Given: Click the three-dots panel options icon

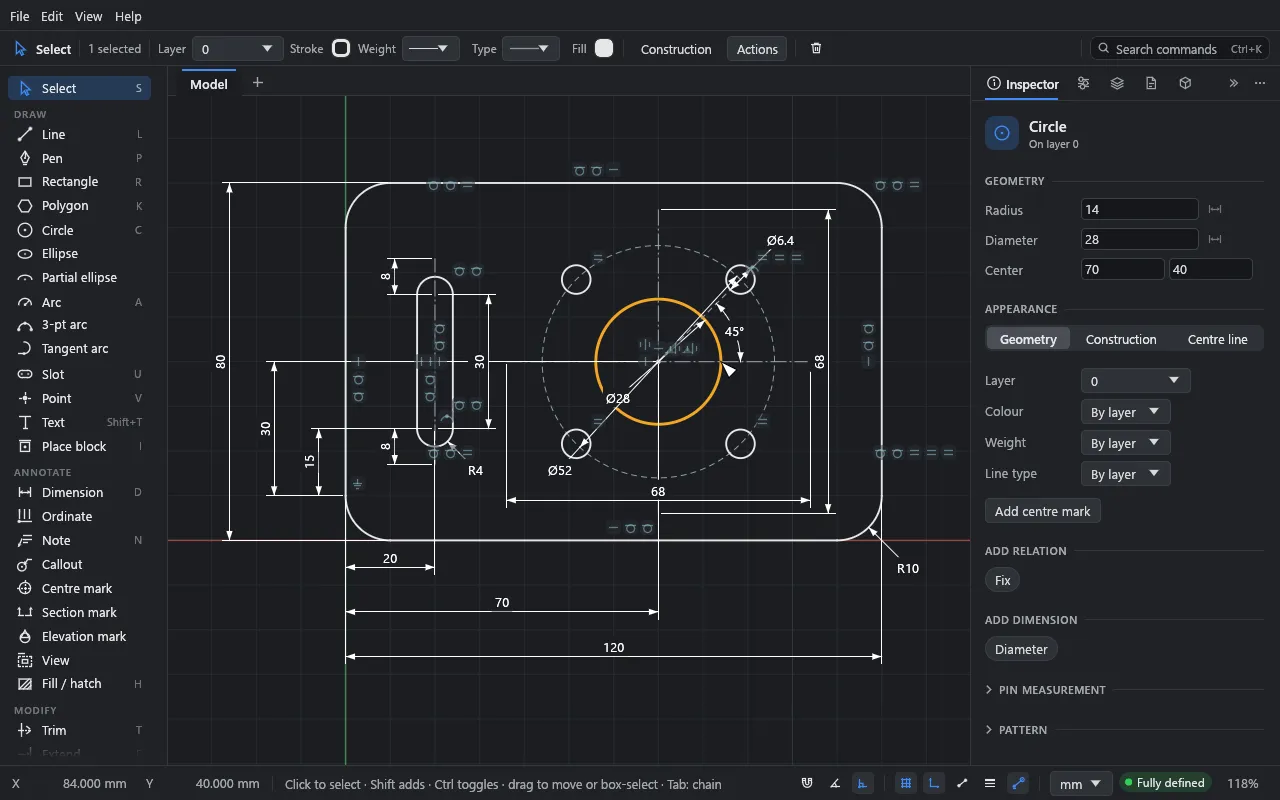Looking at the screenshot, I should click(x=1260, y=84).
